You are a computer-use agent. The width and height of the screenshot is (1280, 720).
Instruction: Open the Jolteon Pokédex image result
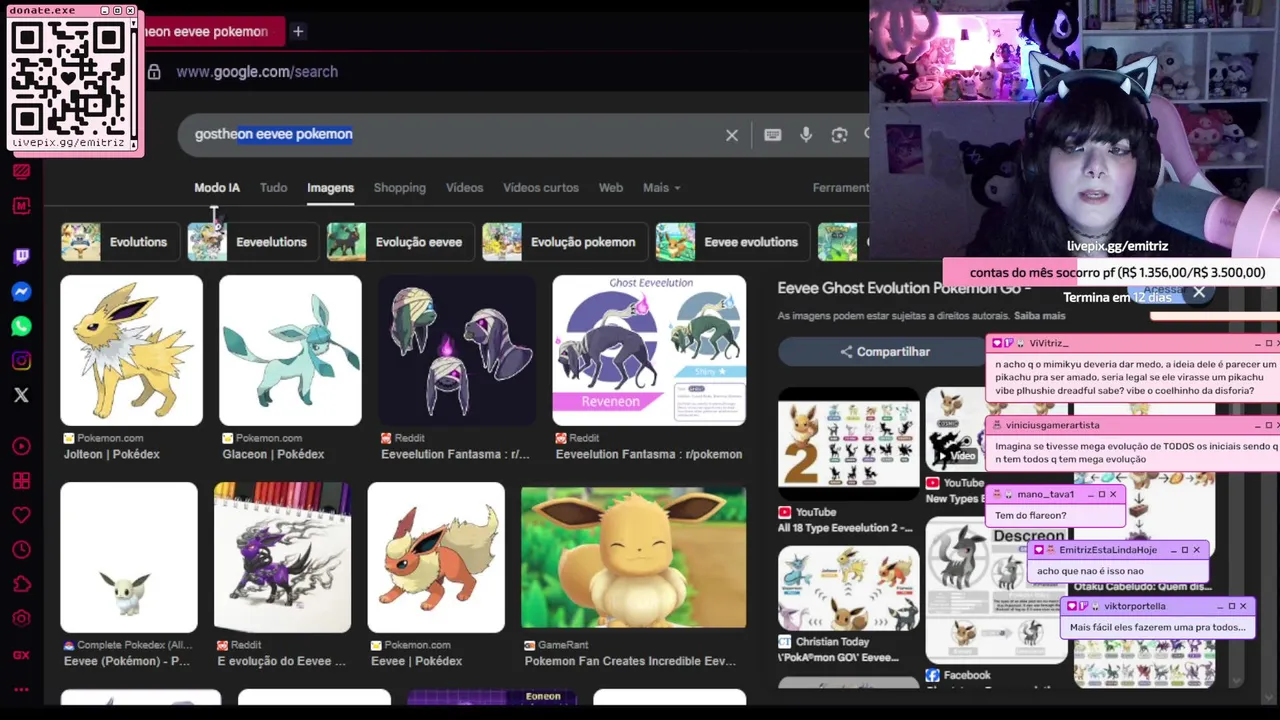point(131,351)
